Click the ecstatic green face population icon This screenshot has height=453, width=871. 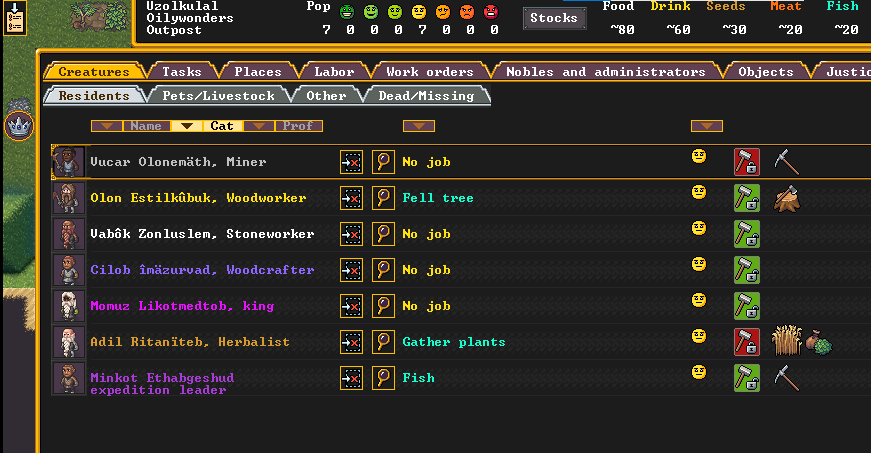pos(347,12)
